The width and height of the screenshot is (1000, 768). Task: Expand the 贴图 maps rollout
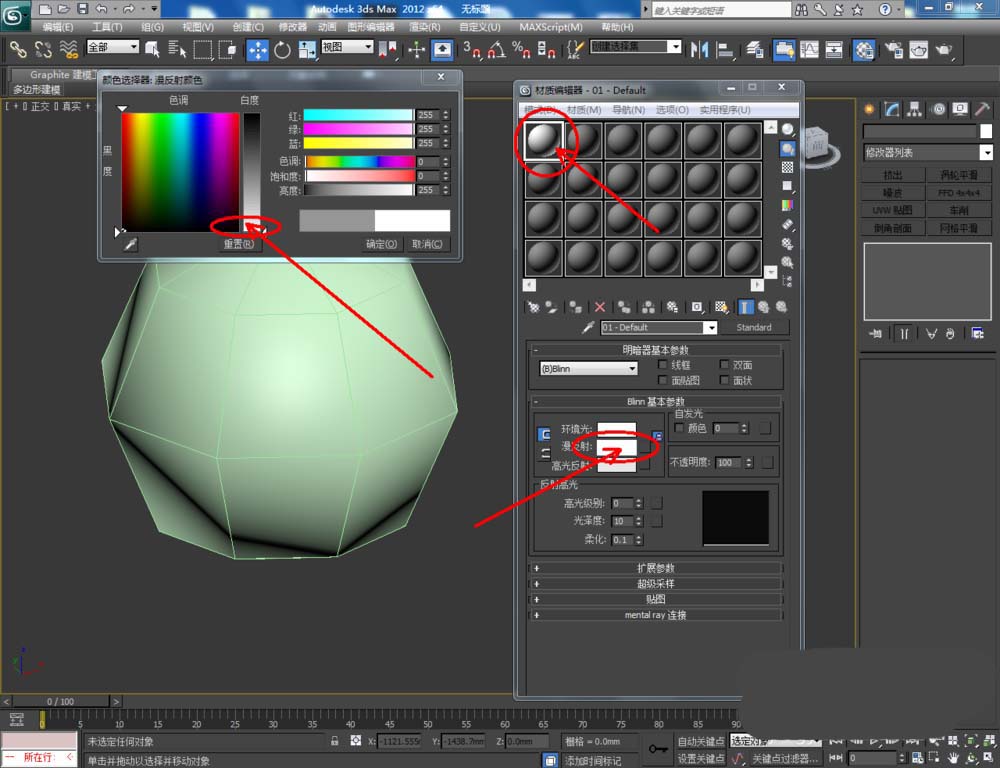(x=655, y=599)
